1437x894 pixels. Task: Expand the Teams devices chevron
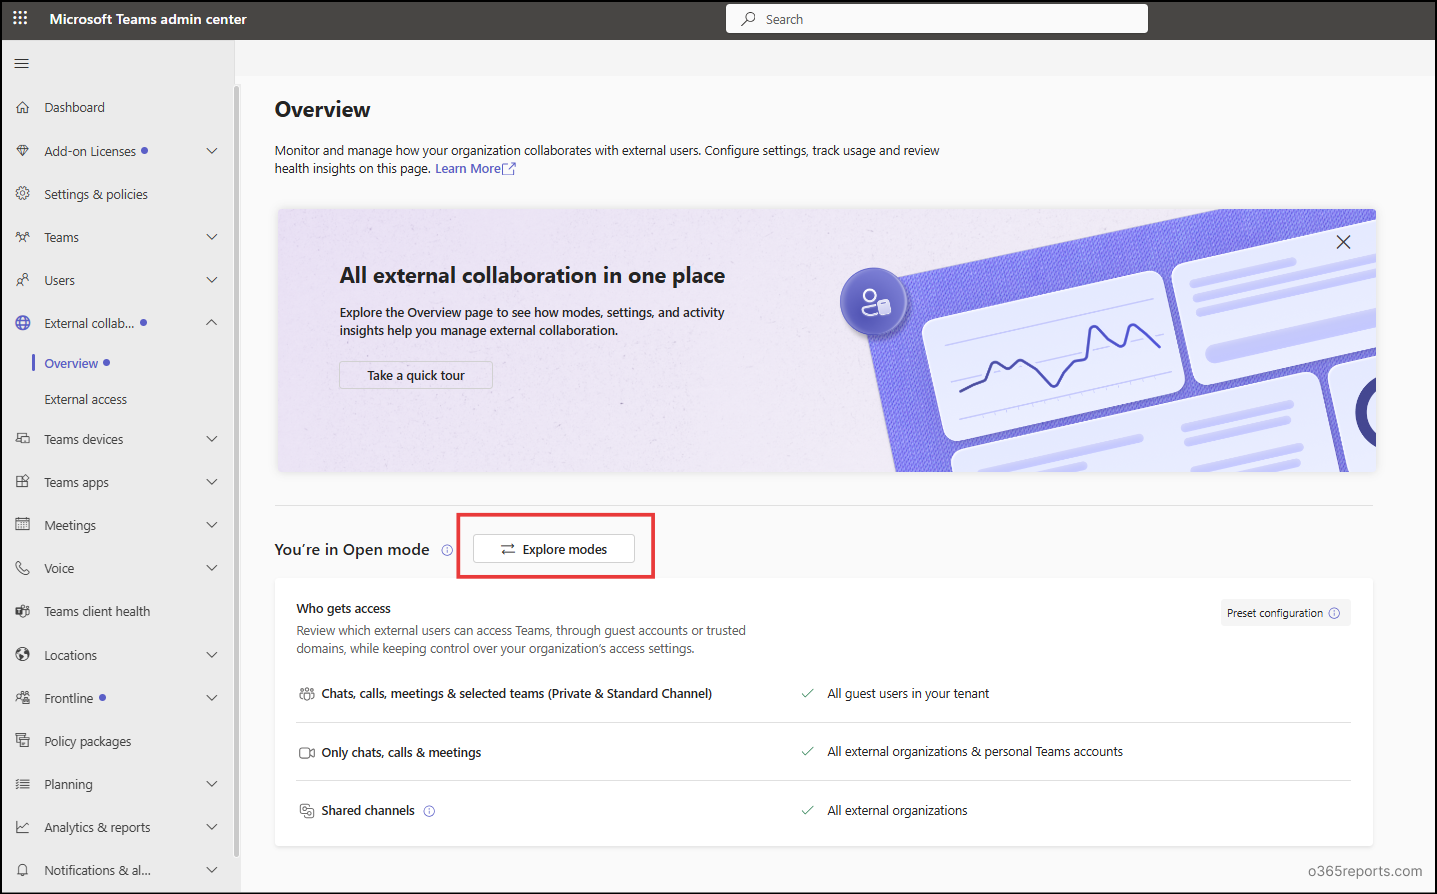(x=212, y=439)
